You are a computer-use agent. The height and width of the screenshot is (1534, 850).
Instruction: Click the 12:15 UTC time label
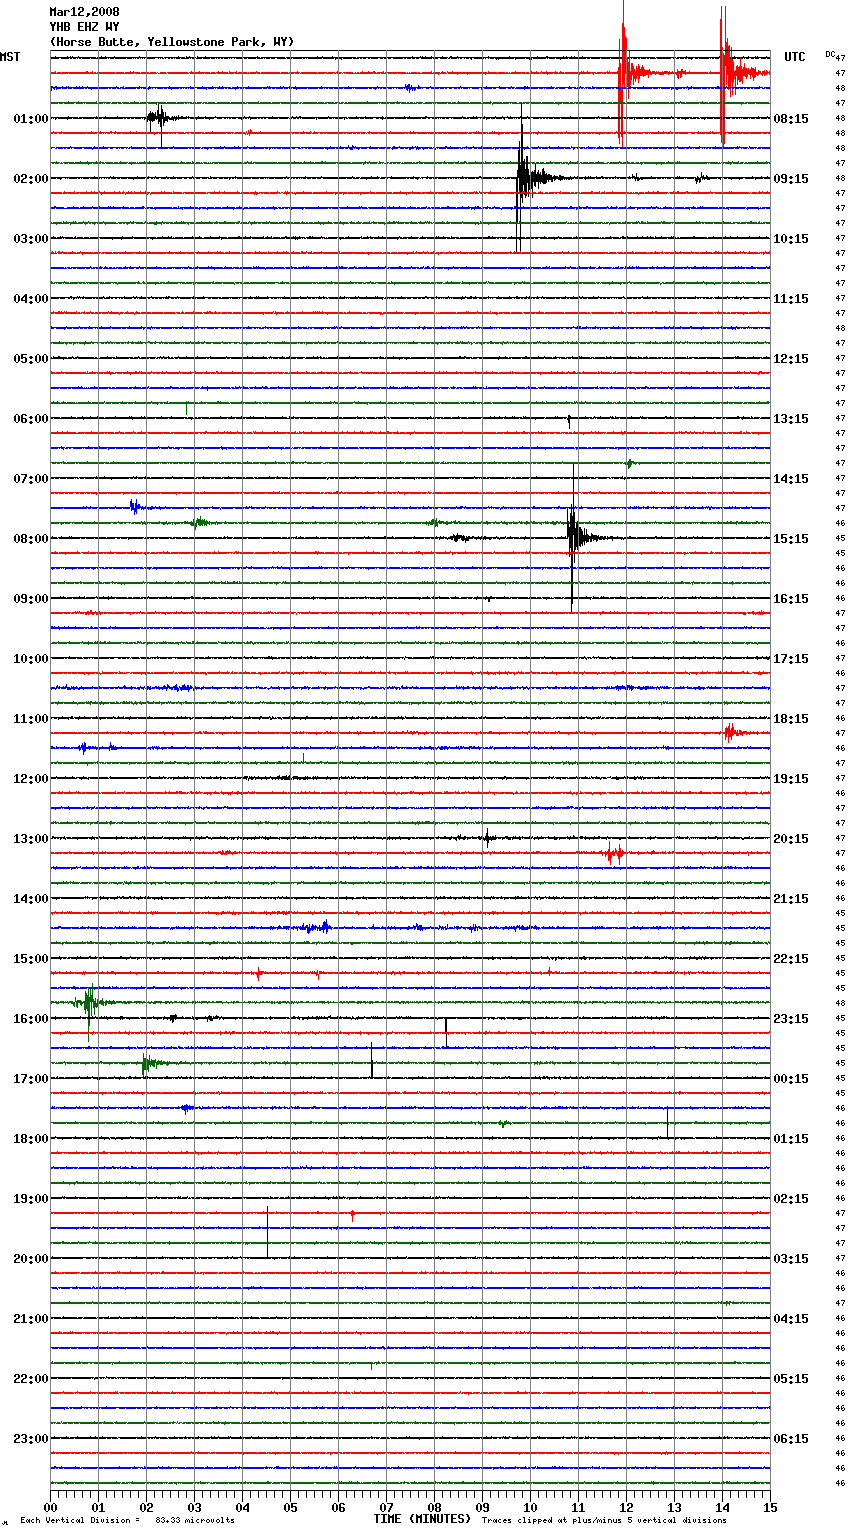[x=791, y=359]
